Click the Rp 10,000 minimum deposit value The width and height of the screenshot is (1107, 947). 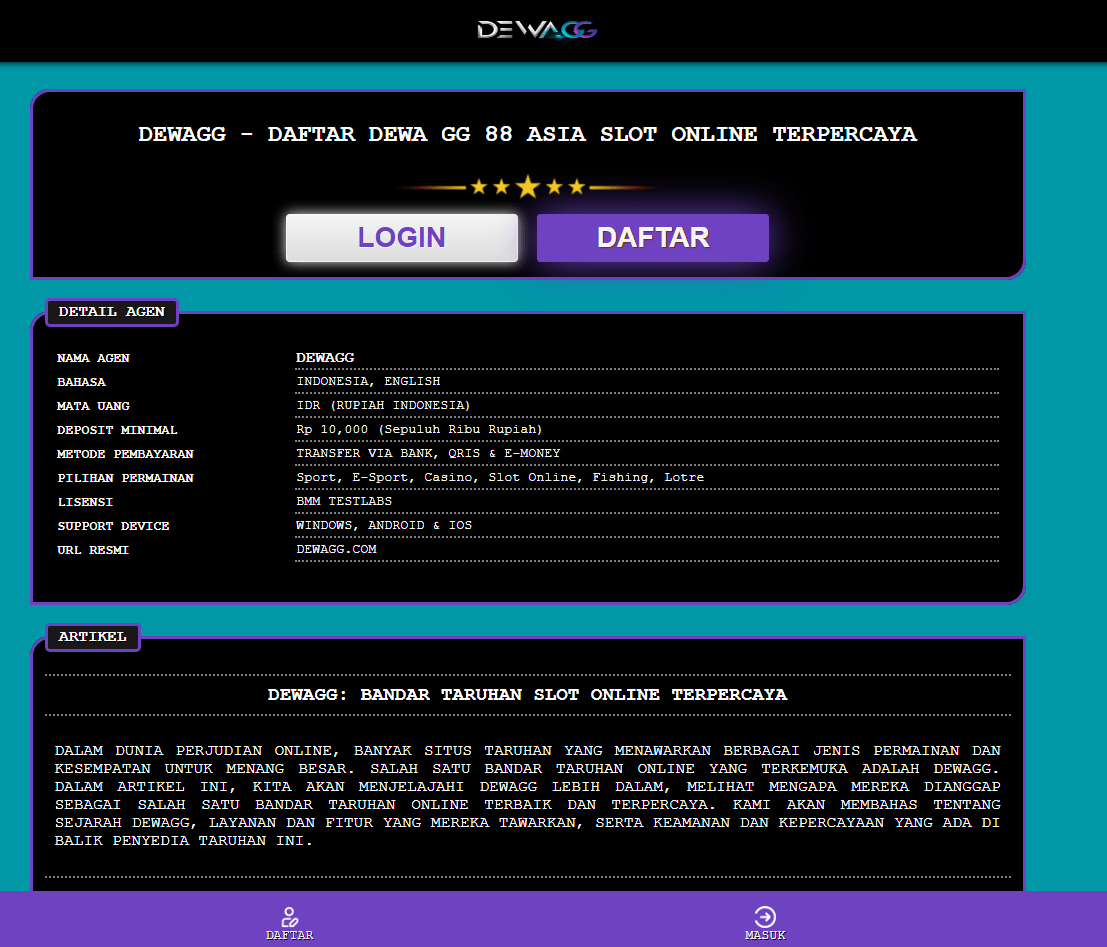coord(419,429)
